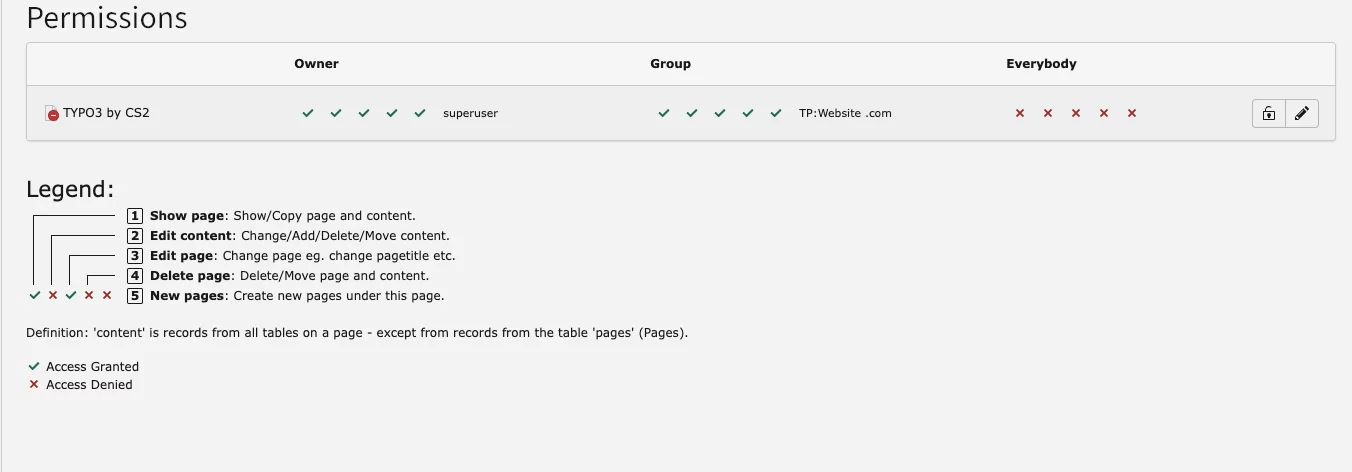
Task: Toggle Owner's New pages permission checkmark
Action: pyautogui.click(x=420, y=114)
